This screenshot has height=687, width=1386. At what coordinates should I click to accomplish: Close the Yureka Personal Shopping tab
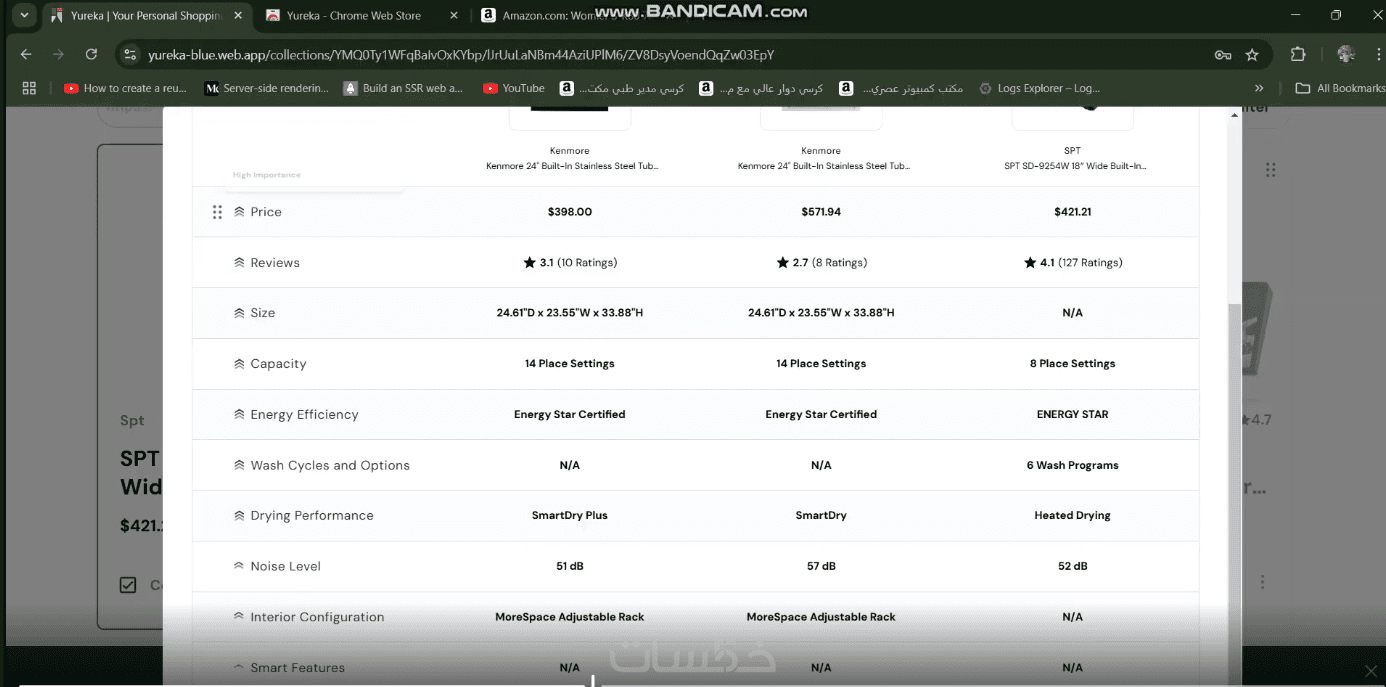(239, 15)
